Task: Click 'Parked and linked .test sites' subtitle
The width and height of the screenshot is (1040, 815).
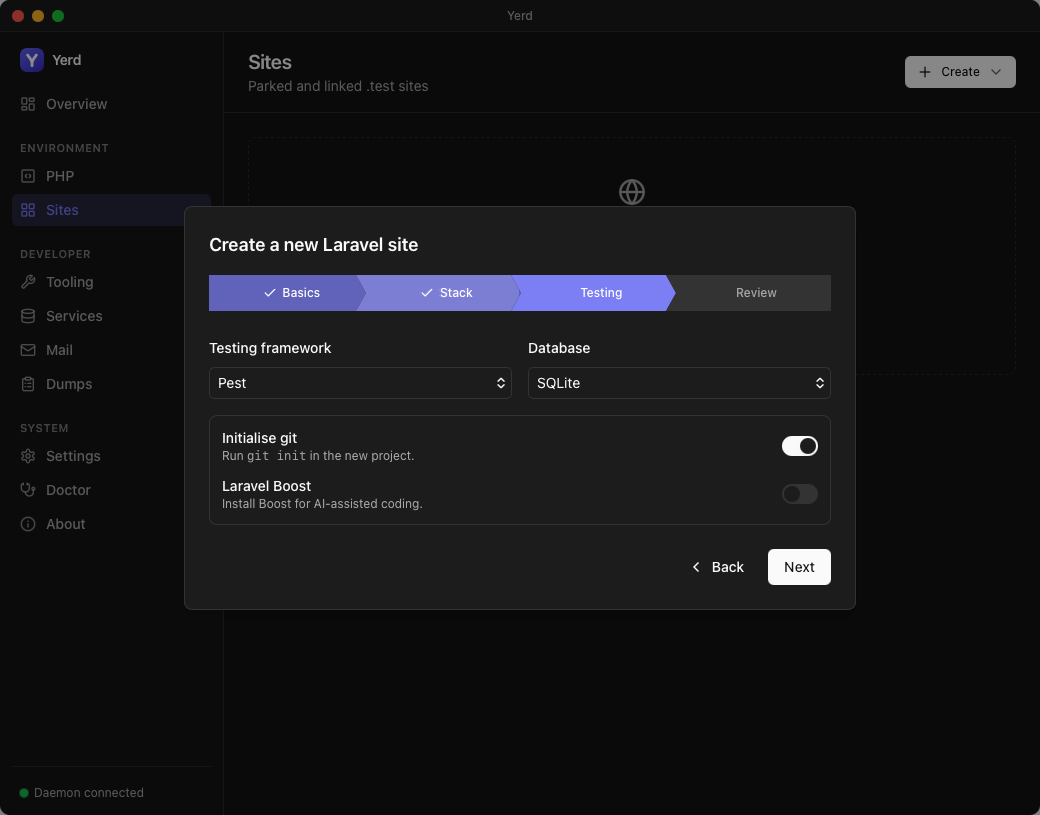Action: pos(338,86)
